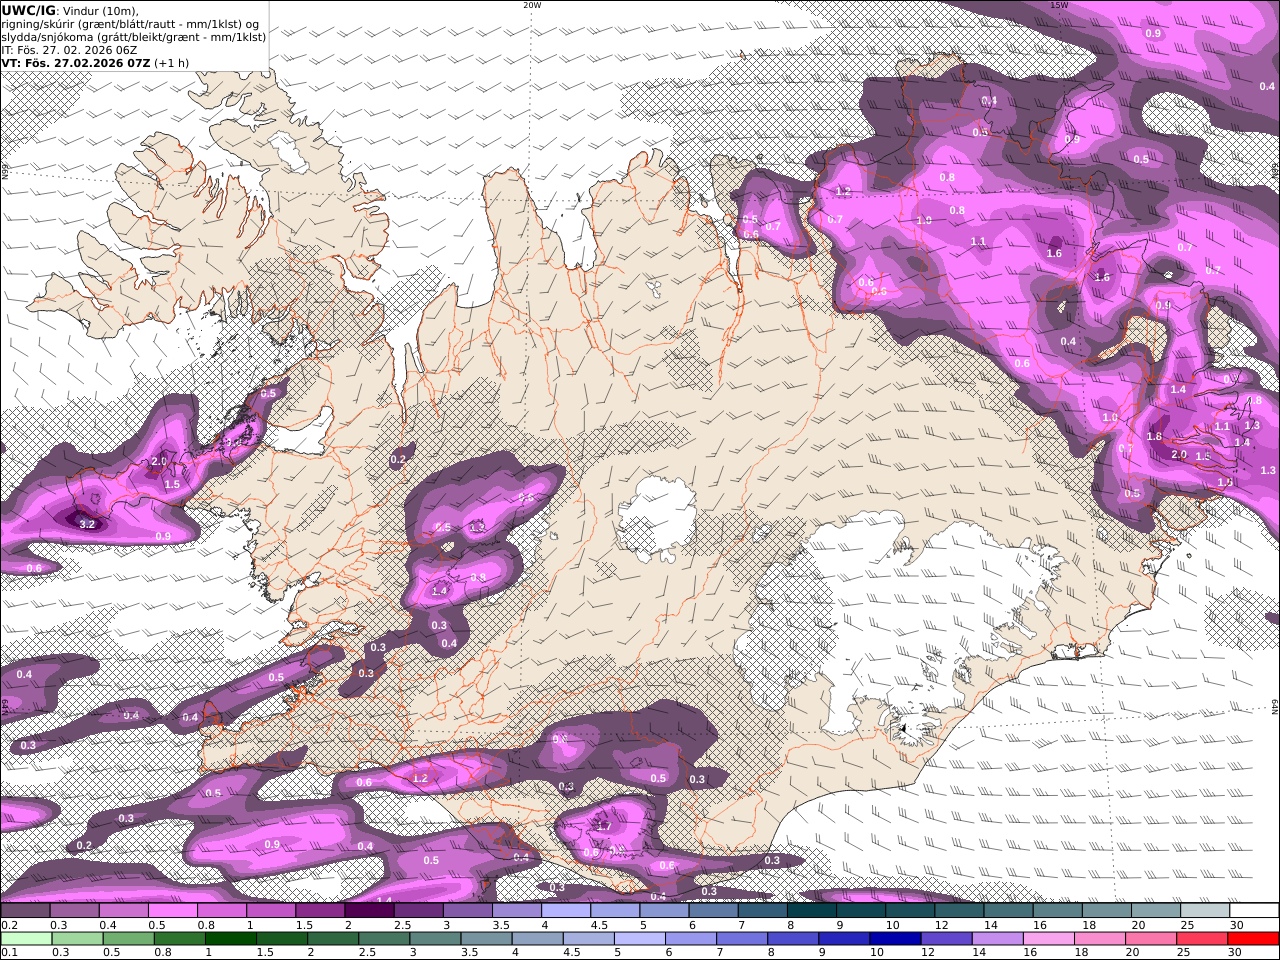Select snow legend swatch between 20 and 25

[1156, 911]
